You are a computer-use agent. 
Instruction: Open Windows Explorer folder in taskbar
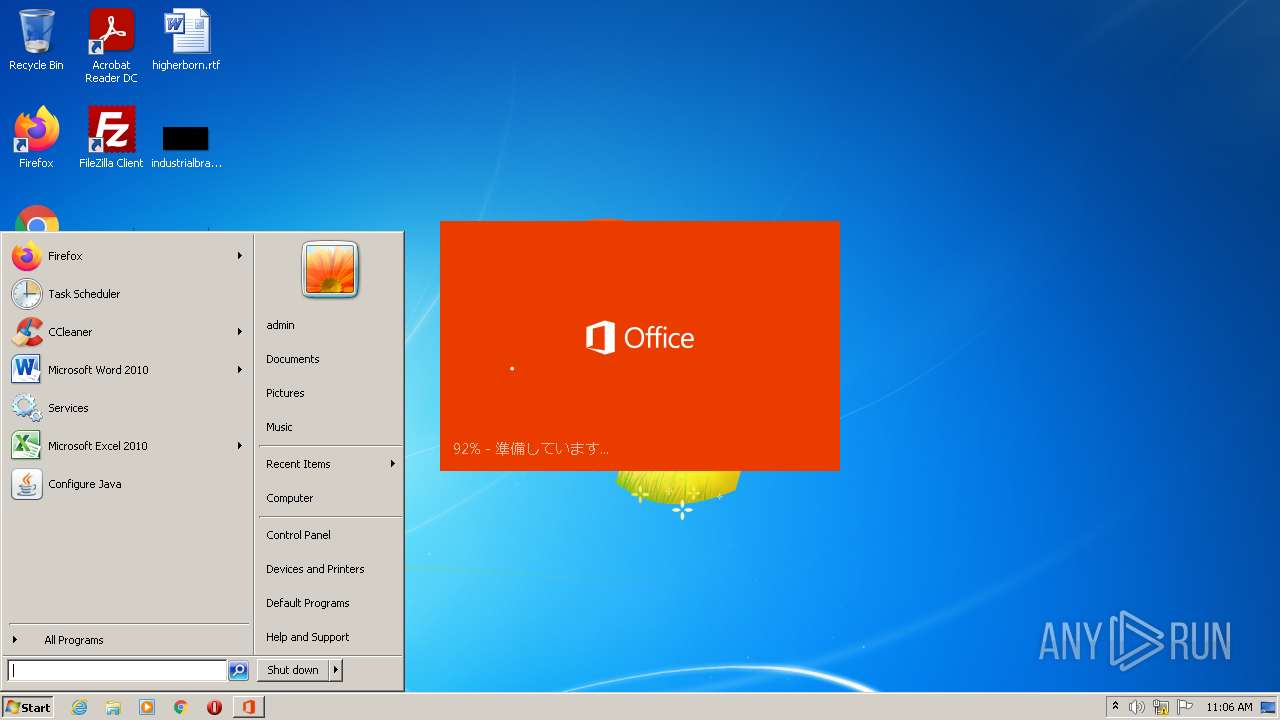(x=113, y=707)
